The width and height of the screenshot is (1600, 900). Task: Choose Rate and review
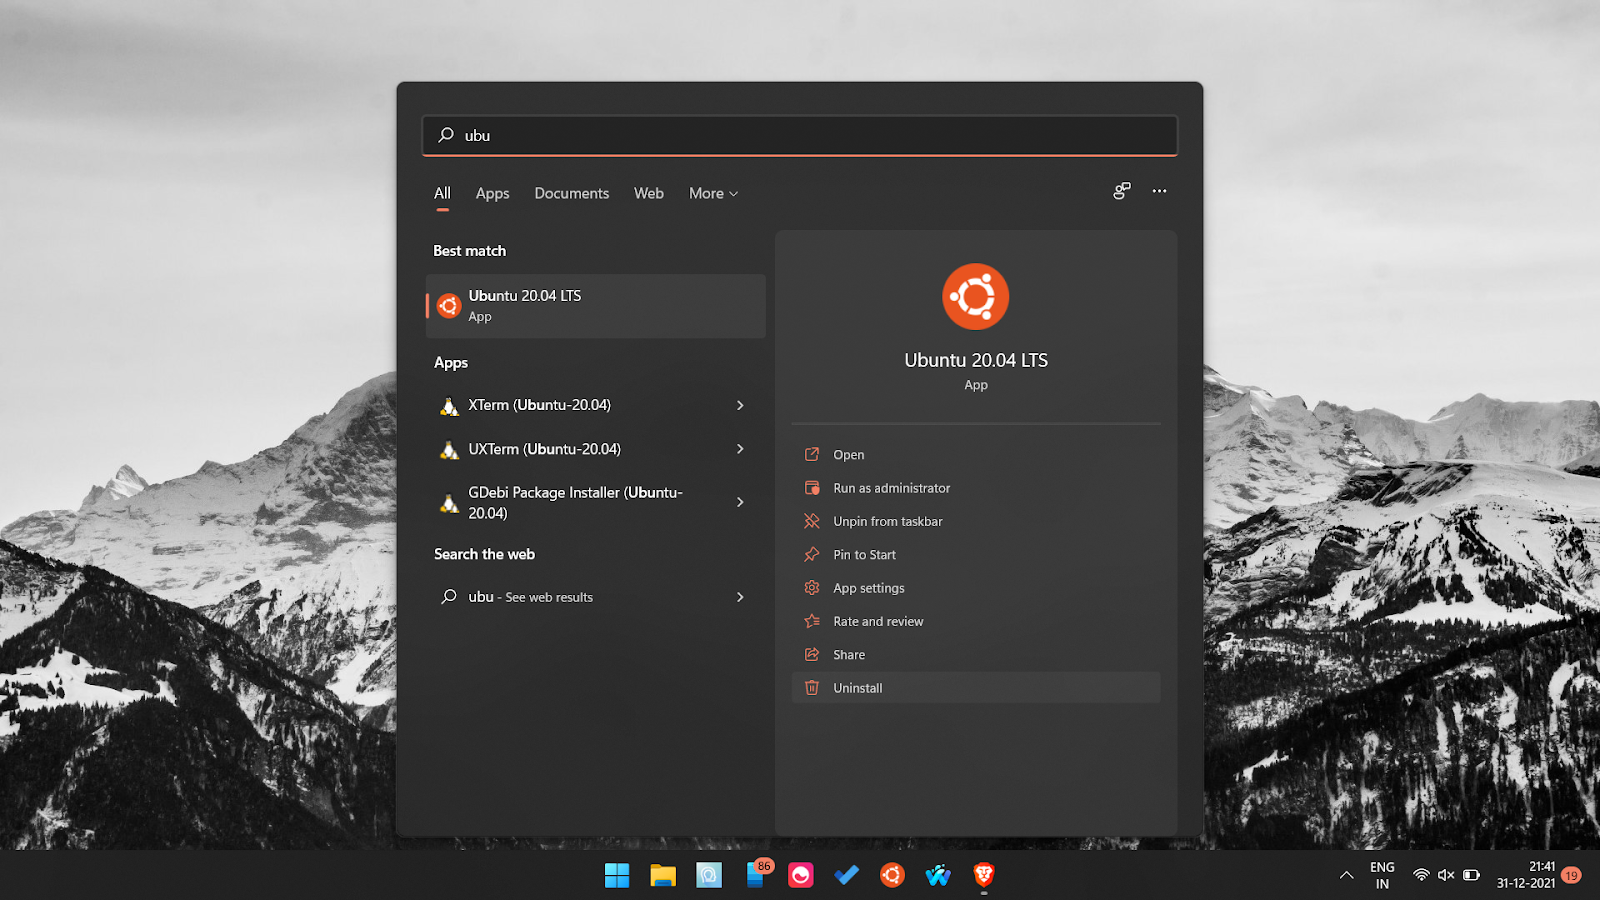pos(976,621)
